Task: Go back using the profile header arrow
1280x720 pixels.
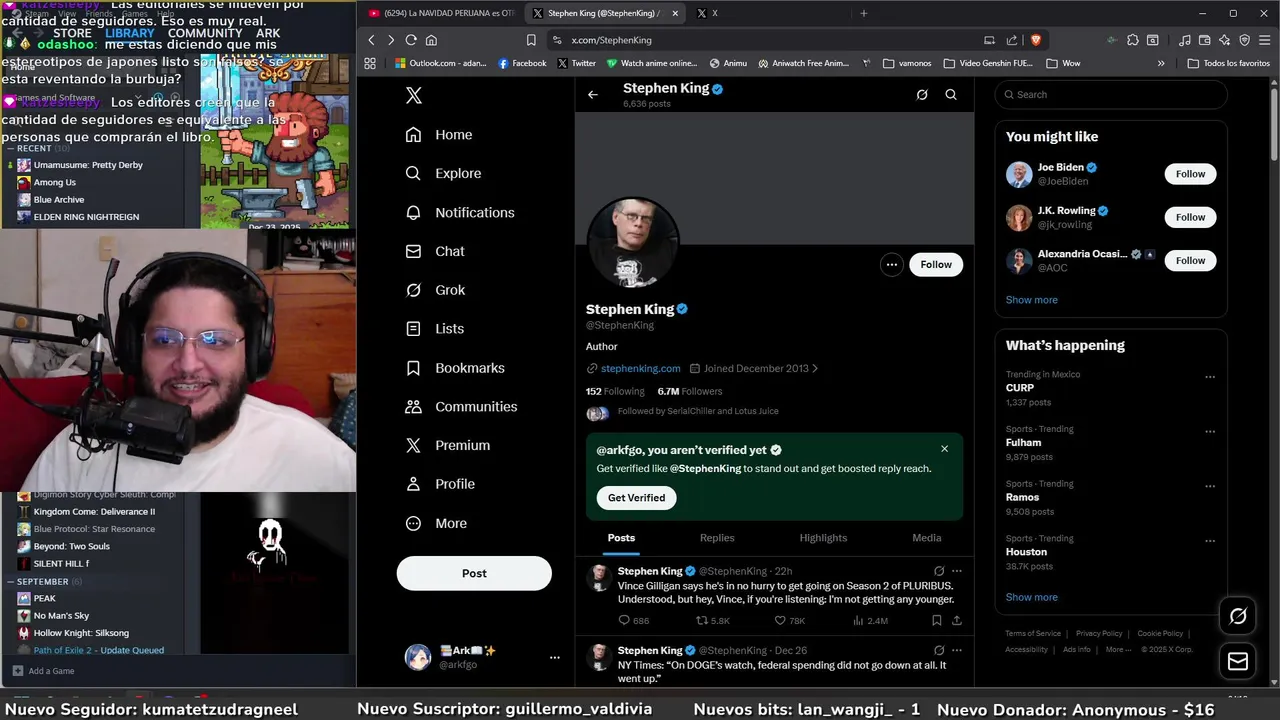Action: (x=593, y=95)
